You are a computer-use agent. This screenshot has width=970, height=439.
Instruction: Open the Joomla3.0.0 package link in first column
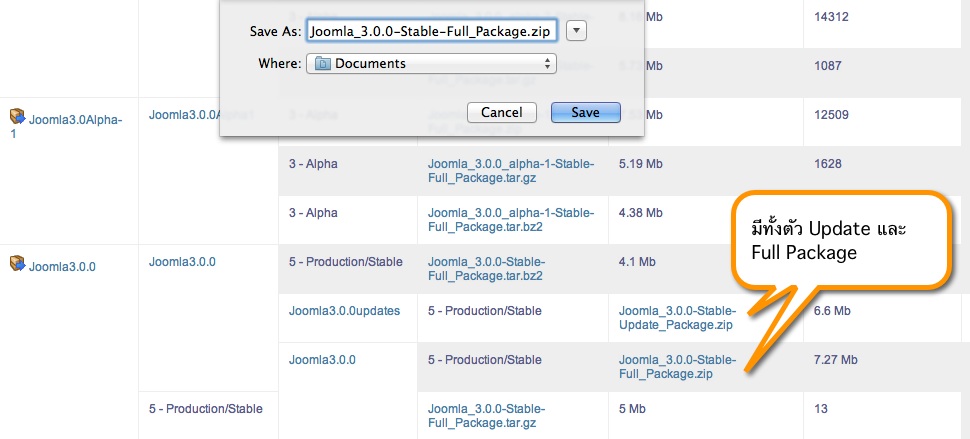coord(62,267)
